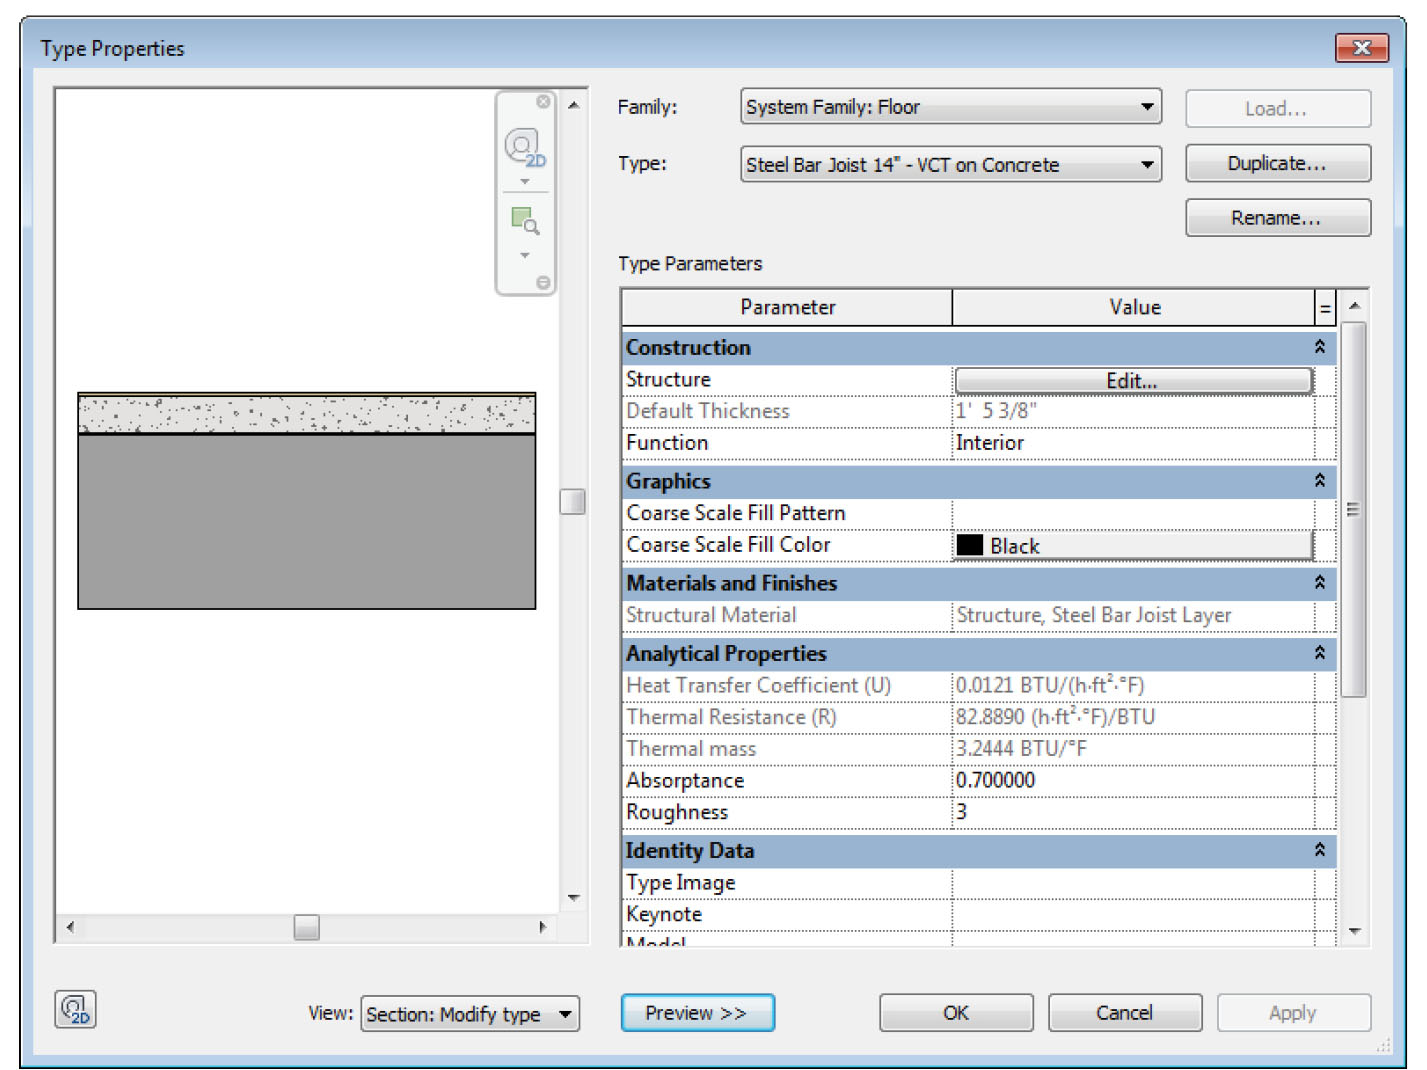Open the Family dropdown

[1147, 107]
